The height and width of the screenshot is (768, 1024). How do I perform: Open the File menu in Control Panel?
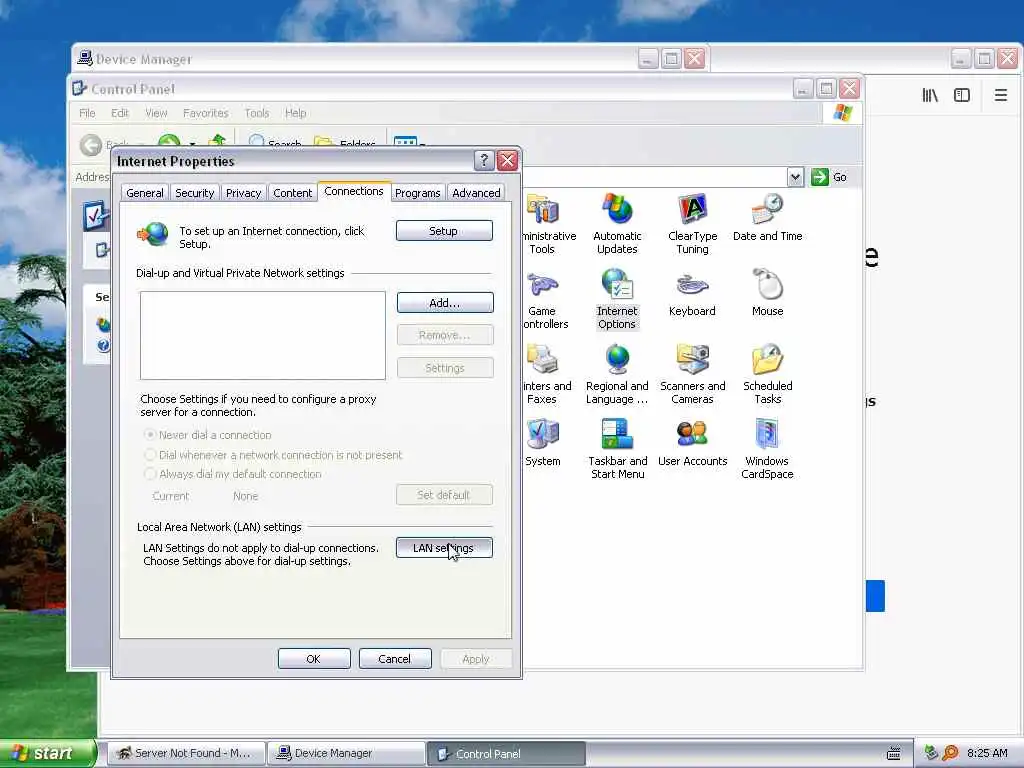[88, 113]
